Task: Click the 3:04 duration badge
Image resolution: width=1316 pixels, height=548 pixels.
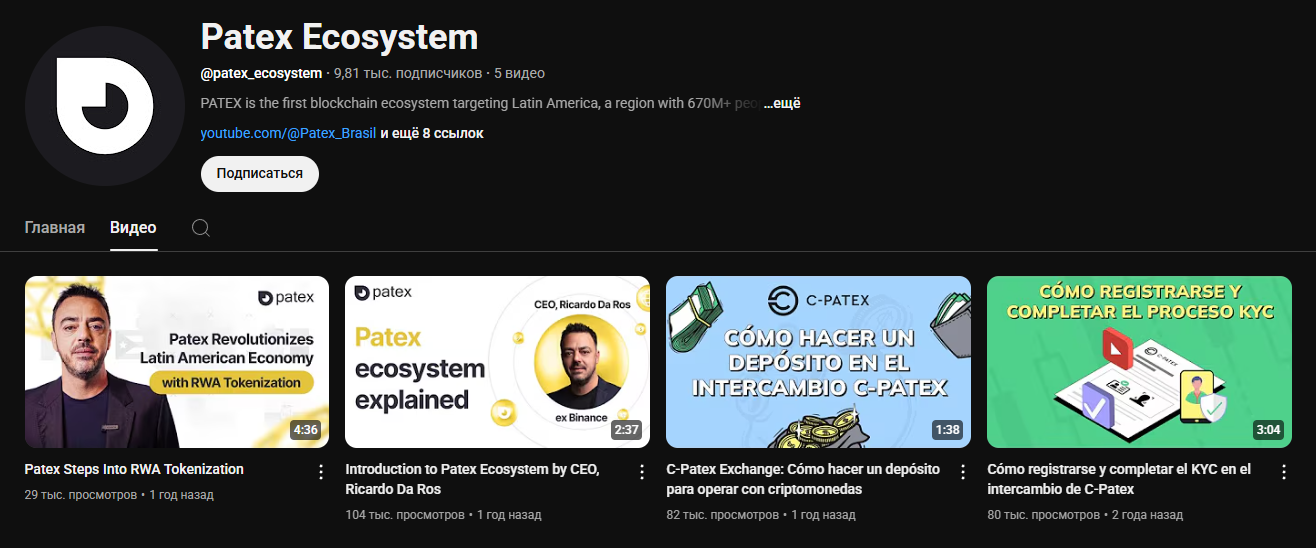Action: [x=1268, y=430]
